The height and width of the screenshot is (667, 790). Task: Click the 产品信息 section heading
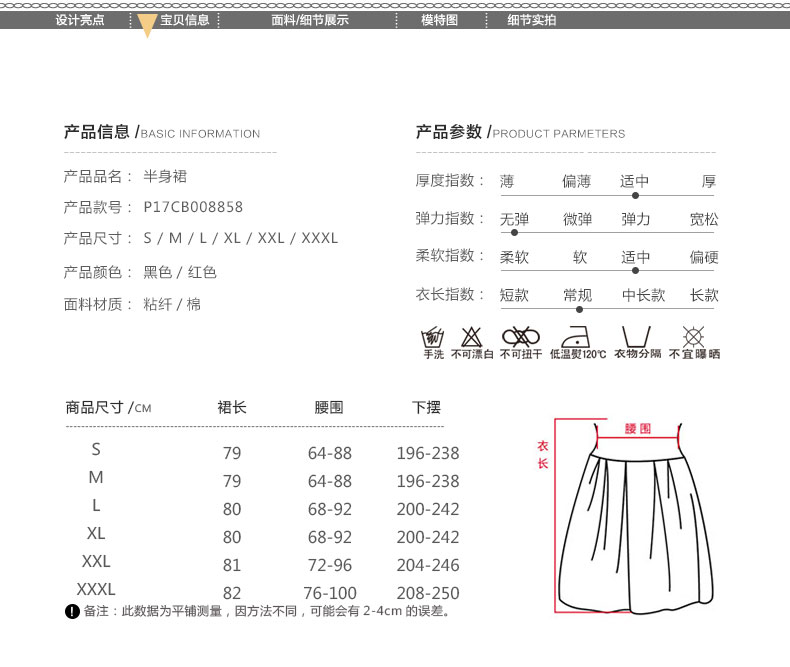click(162, 132)
